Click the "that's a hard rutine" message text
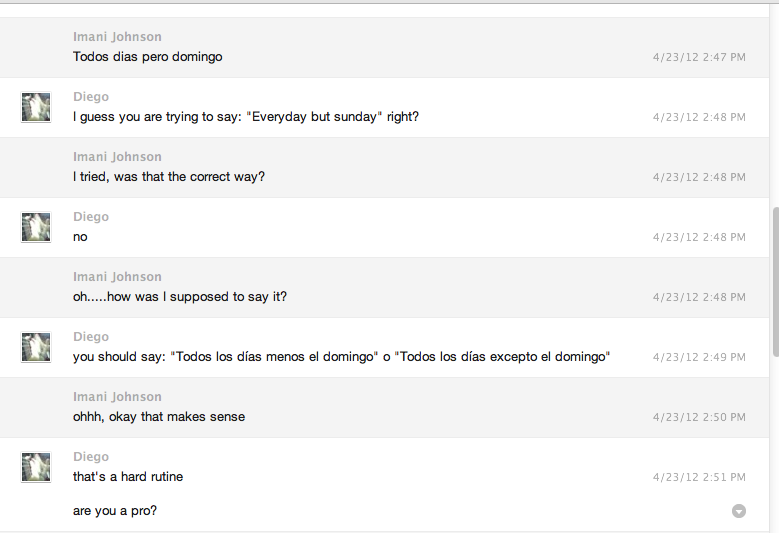 (x=128, y=477)
